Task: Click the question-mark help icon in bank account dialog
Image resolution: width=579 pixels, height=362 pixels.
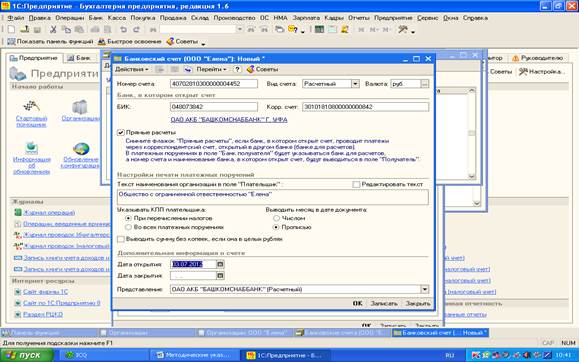Action: click(237, 69)
